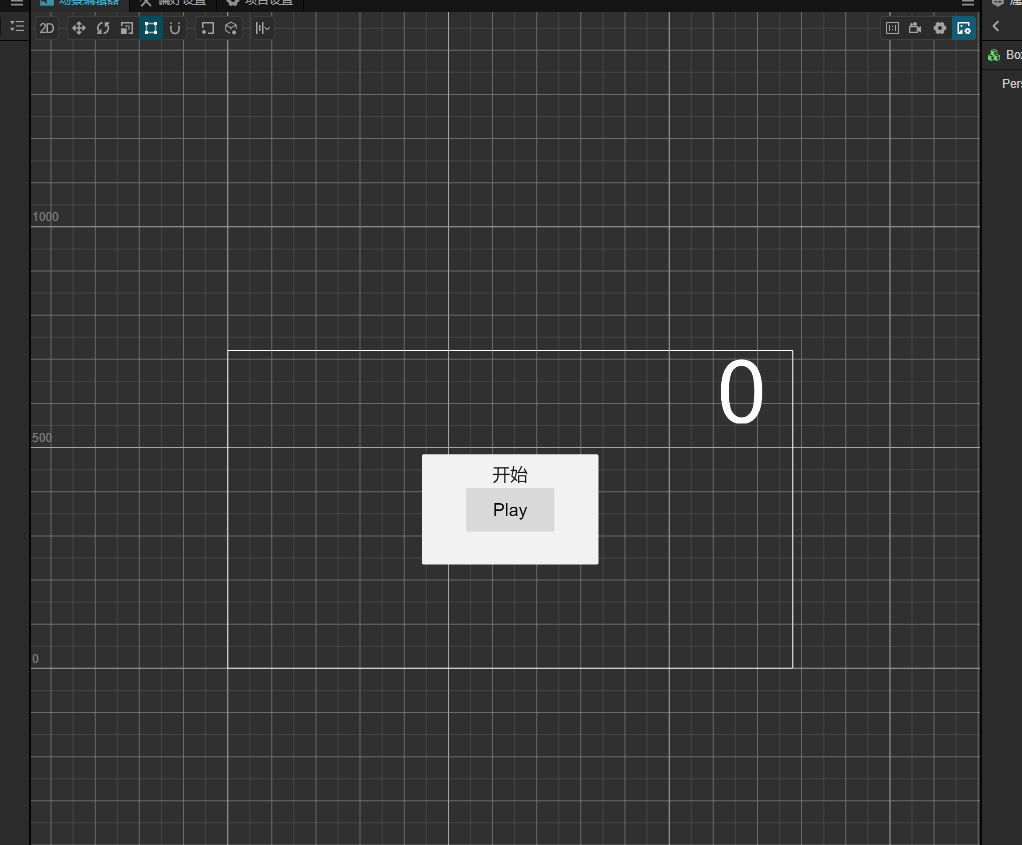Collapse the right panel with the chevron arrow
This screenshot has height=845, width=1022.
995,26
